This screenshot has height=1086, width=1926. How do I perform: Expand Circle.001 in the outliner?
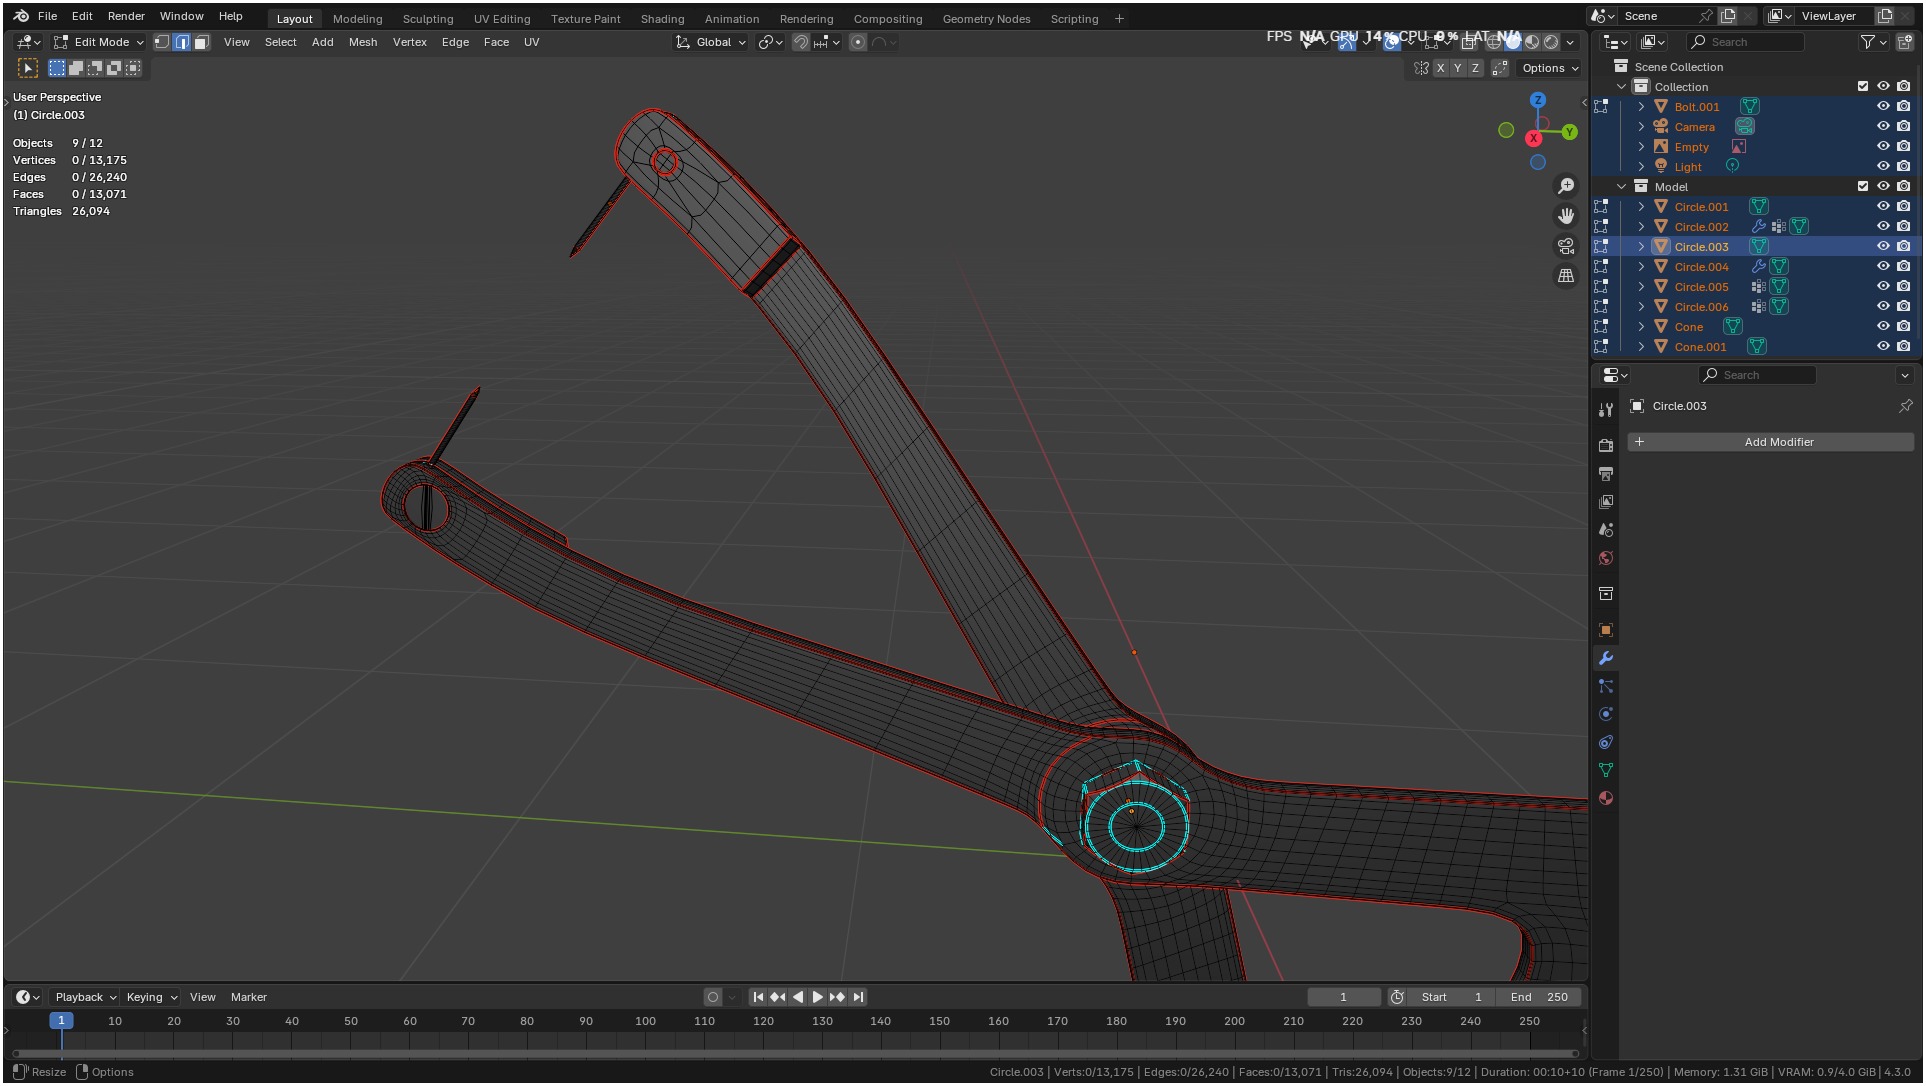click(1641, 207)
